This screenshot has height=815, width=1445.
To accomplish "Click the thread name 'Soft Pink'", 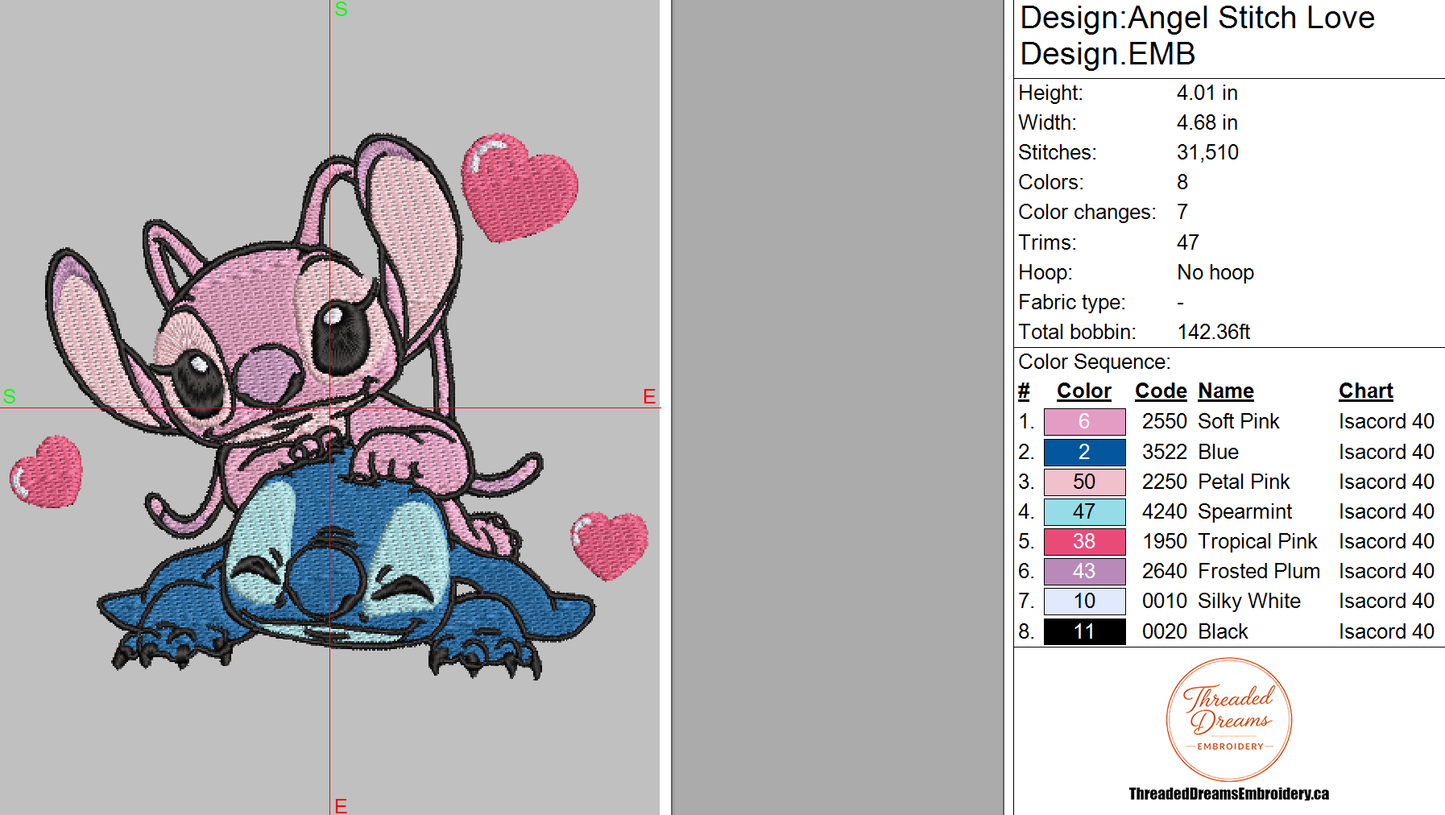I will pos(1239,422).
